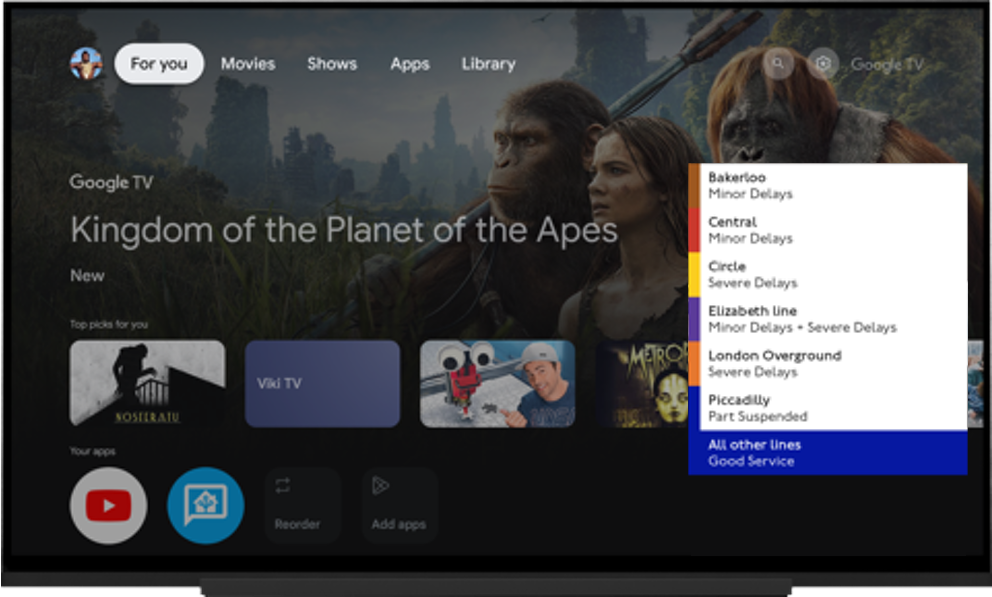Click the Google TV label at top right
992x597 pixels.
[x=887, y=64]
